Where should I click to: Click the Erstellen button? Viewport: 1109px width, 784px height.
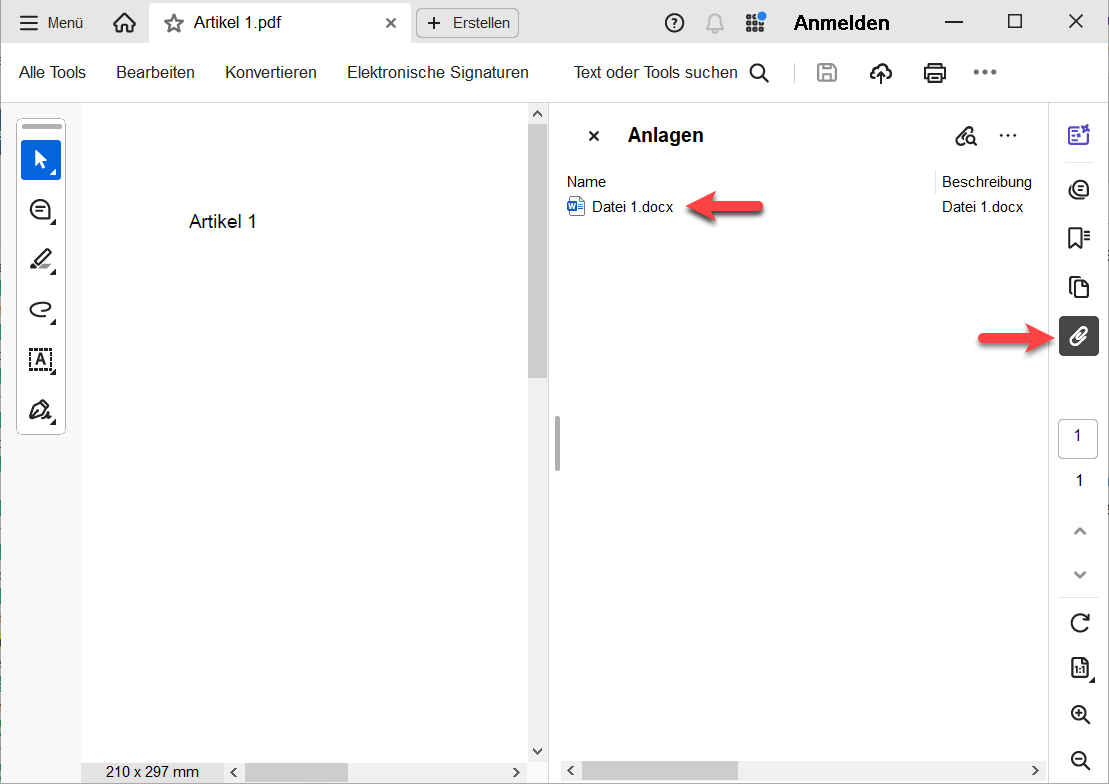tap(468, 23)
